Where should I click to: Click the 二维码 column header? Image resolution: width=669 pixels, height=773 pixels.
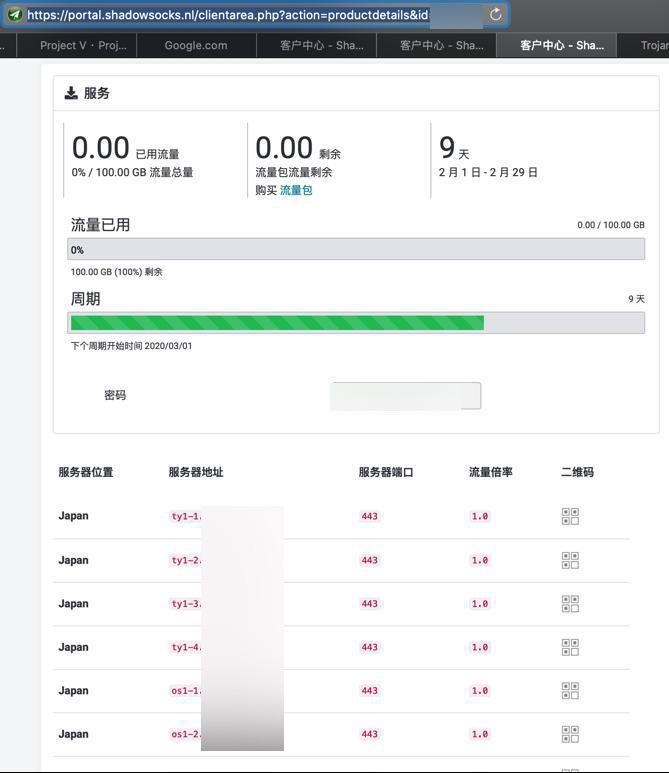point(577,472)
